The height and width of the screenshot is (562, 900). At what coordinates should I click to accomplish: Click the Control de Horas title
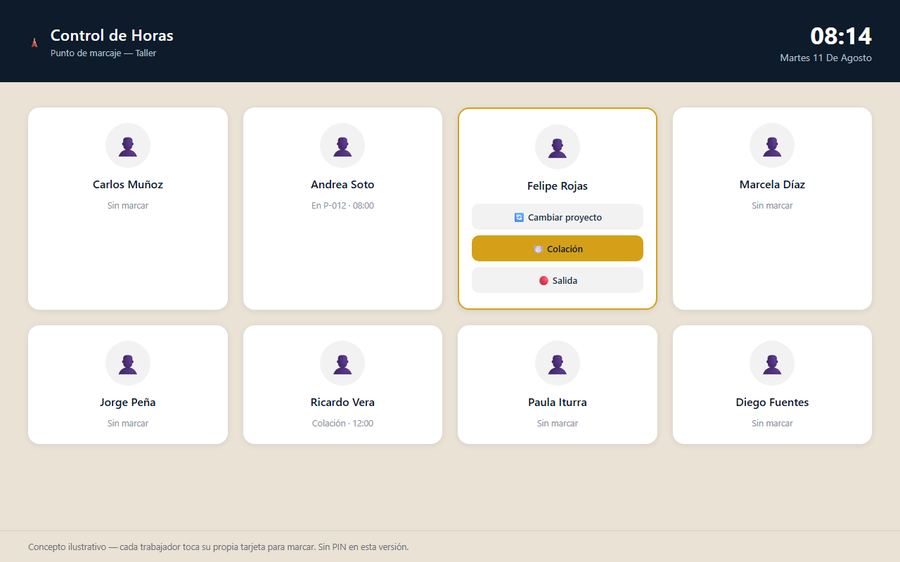point(112,36)
